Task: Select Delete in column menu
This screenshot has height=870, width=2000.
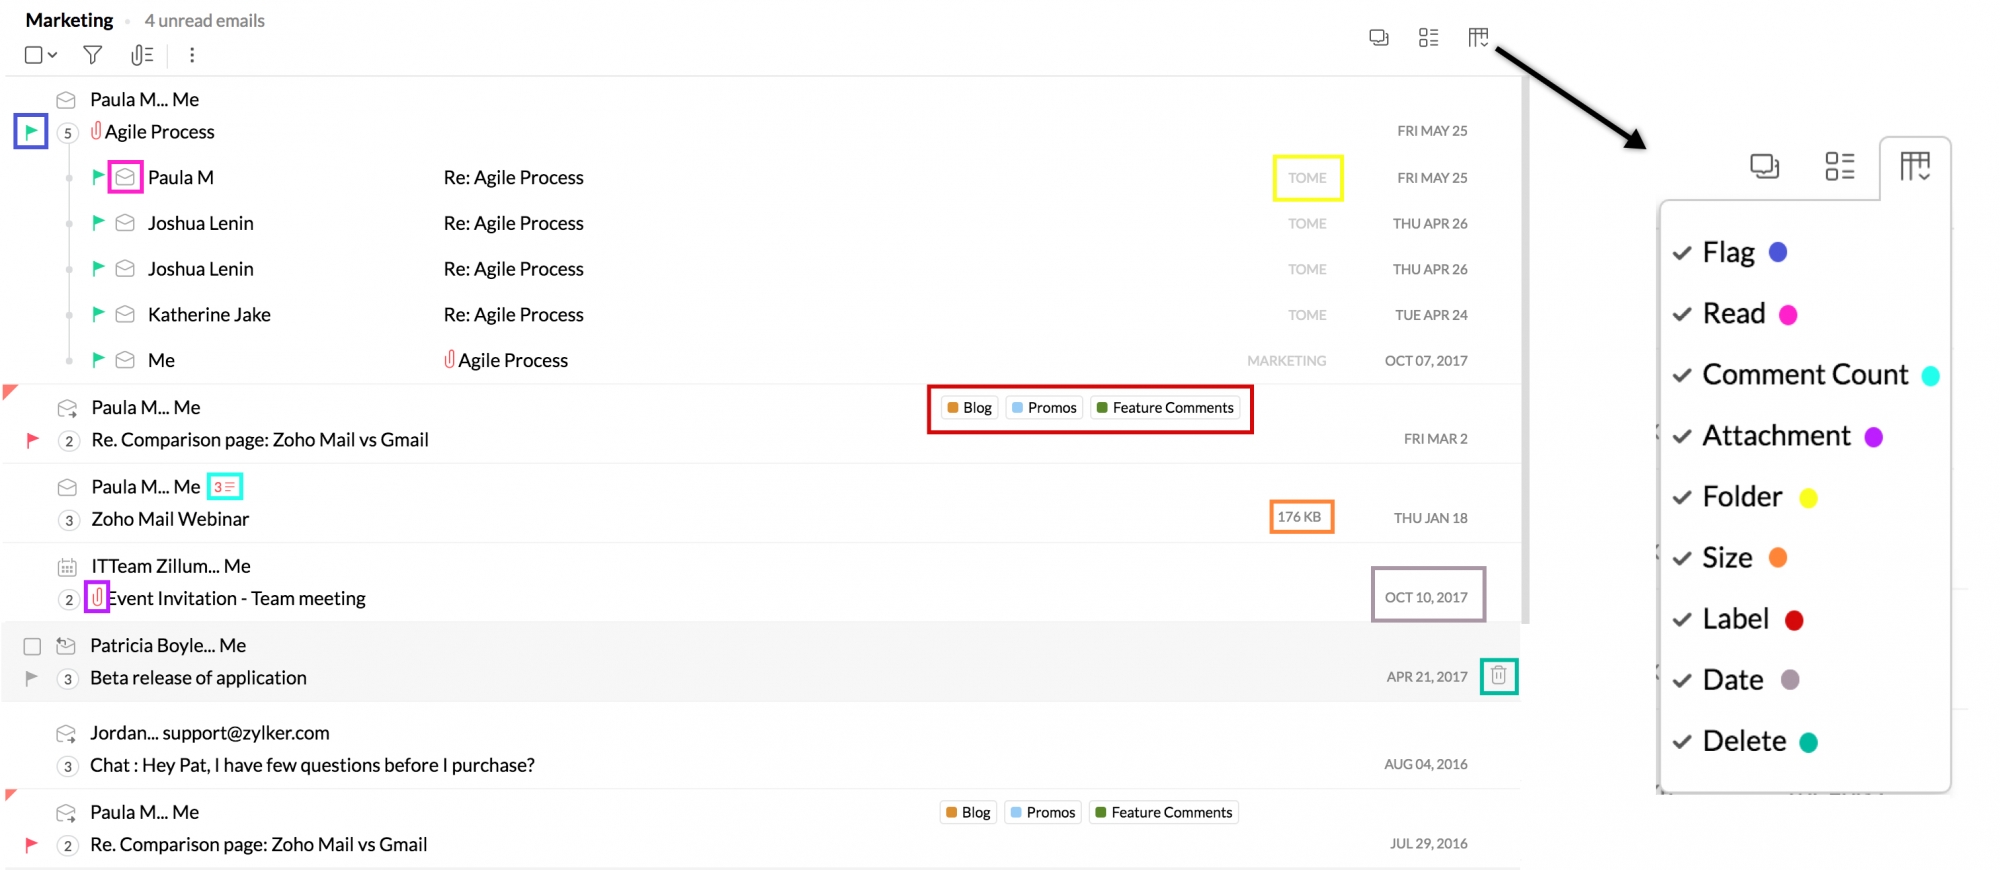Action: pos(1744,741)
